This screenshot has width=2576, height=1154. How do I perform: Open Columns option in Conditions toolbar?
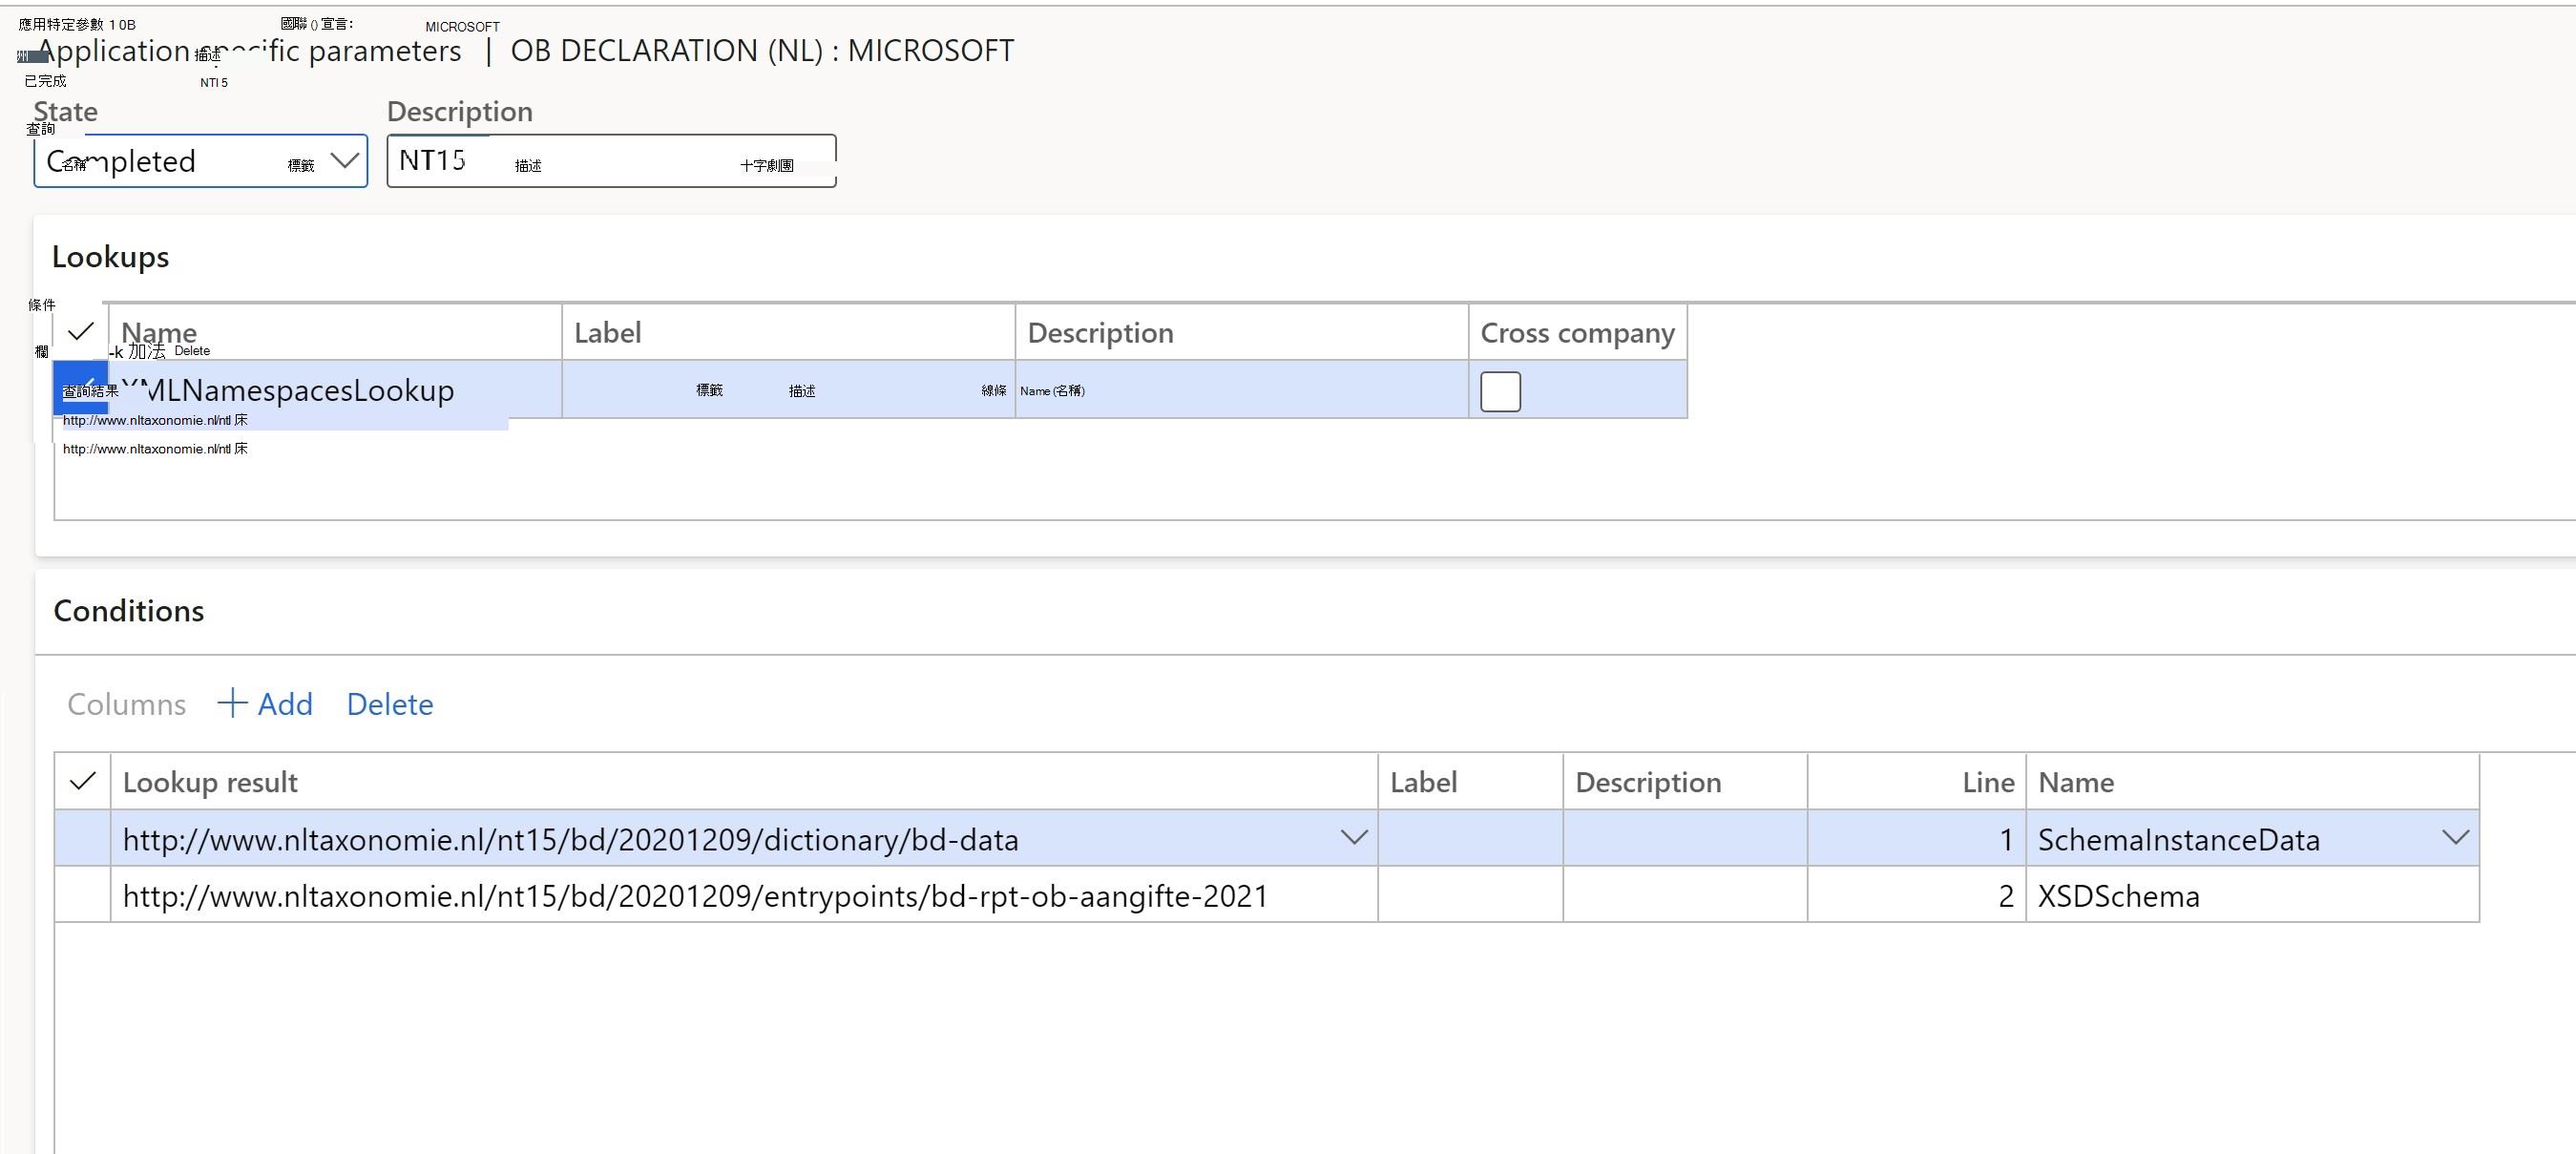(x=126, y=704)
